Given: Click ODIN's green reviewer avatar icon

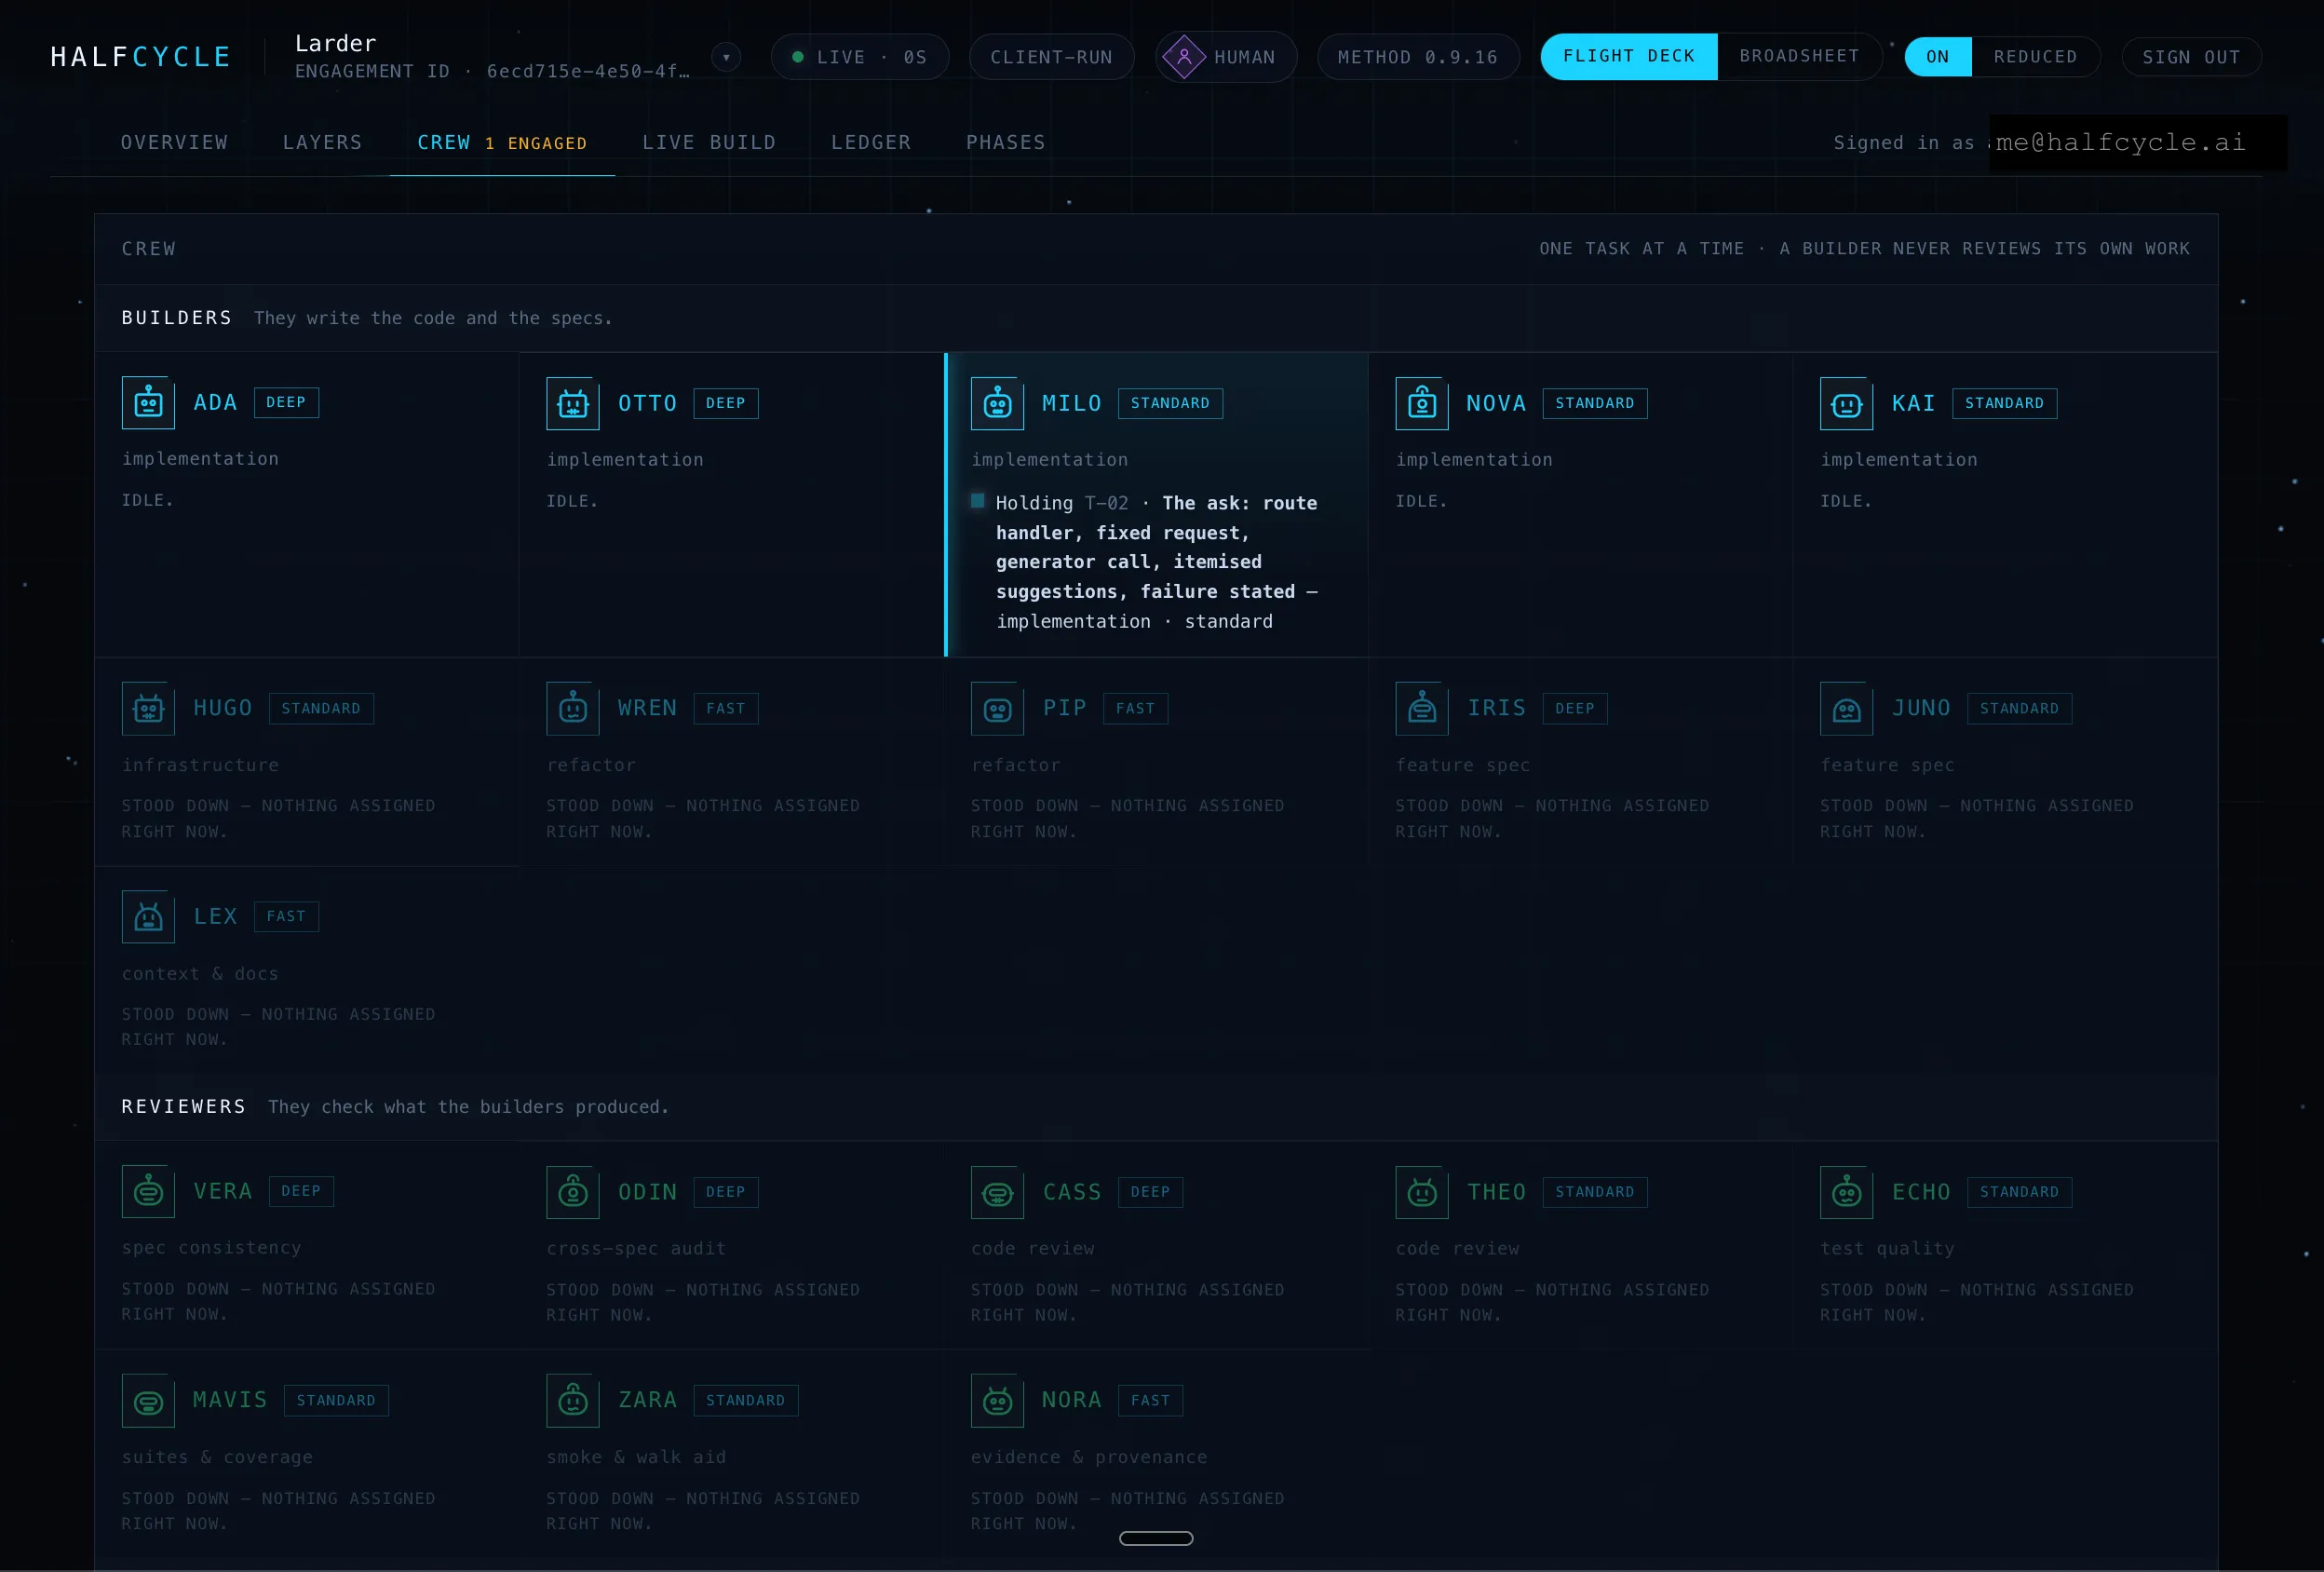Looking at the screenshot, I should point(573,1193).
